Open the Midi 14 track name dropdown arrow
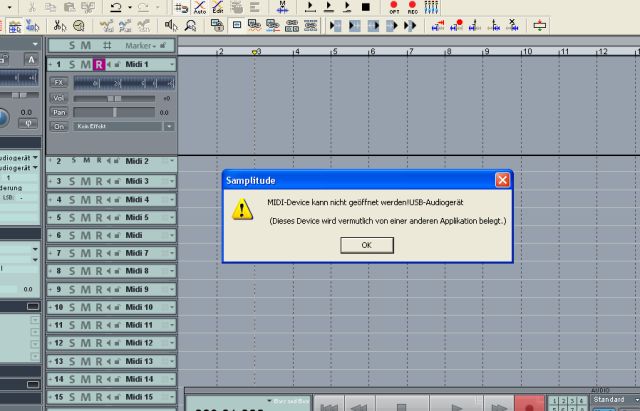The height and width of the screenshot is (411, 640). tap(172, 379)
